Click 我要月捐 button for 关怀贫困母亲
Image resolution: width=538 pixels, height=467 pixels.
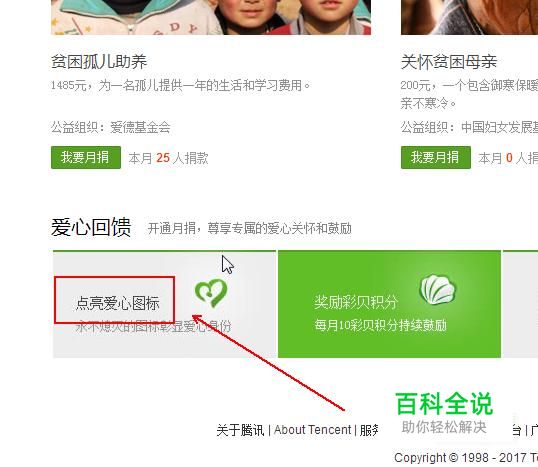click(436, 157)
